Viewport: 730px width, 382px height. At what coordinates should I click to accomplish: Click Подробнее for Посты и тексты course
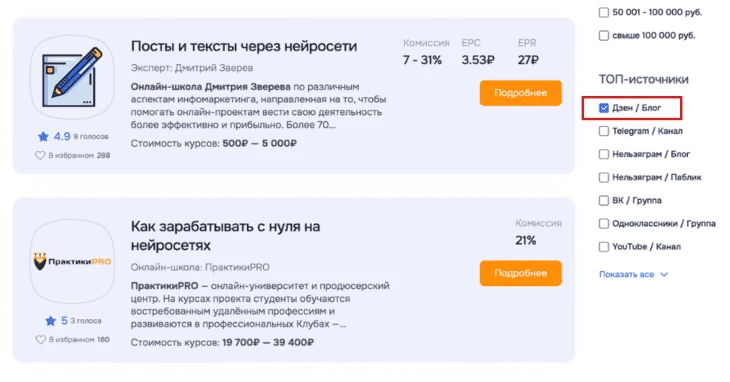(520, 93)
